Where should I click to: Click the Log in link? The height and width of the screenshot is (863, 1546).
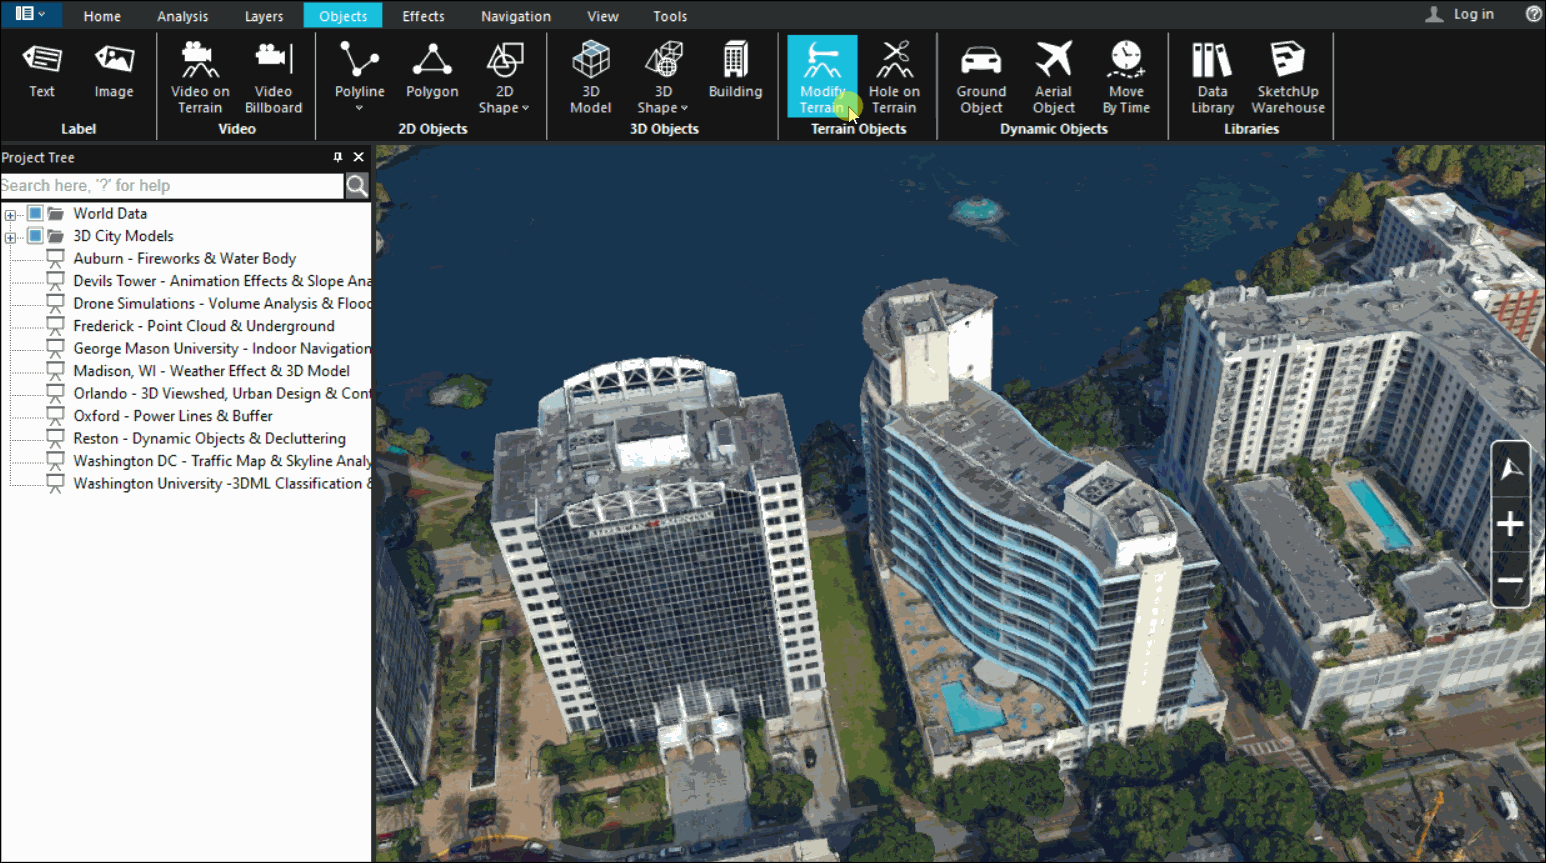click(1473, 14)
